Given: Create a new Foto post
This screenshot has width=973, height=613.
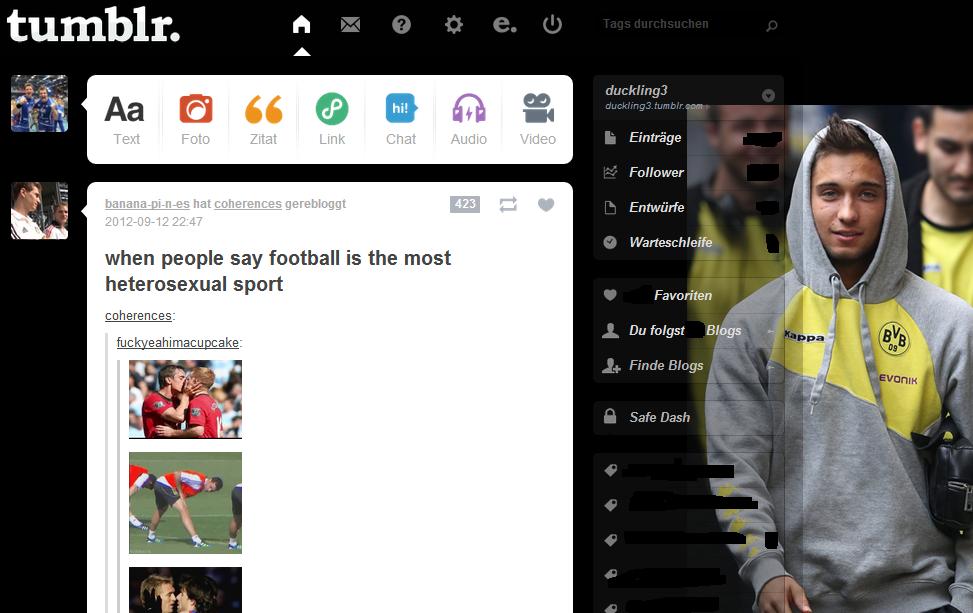Looking at the screenshot, I should click(x=195, y=120).
